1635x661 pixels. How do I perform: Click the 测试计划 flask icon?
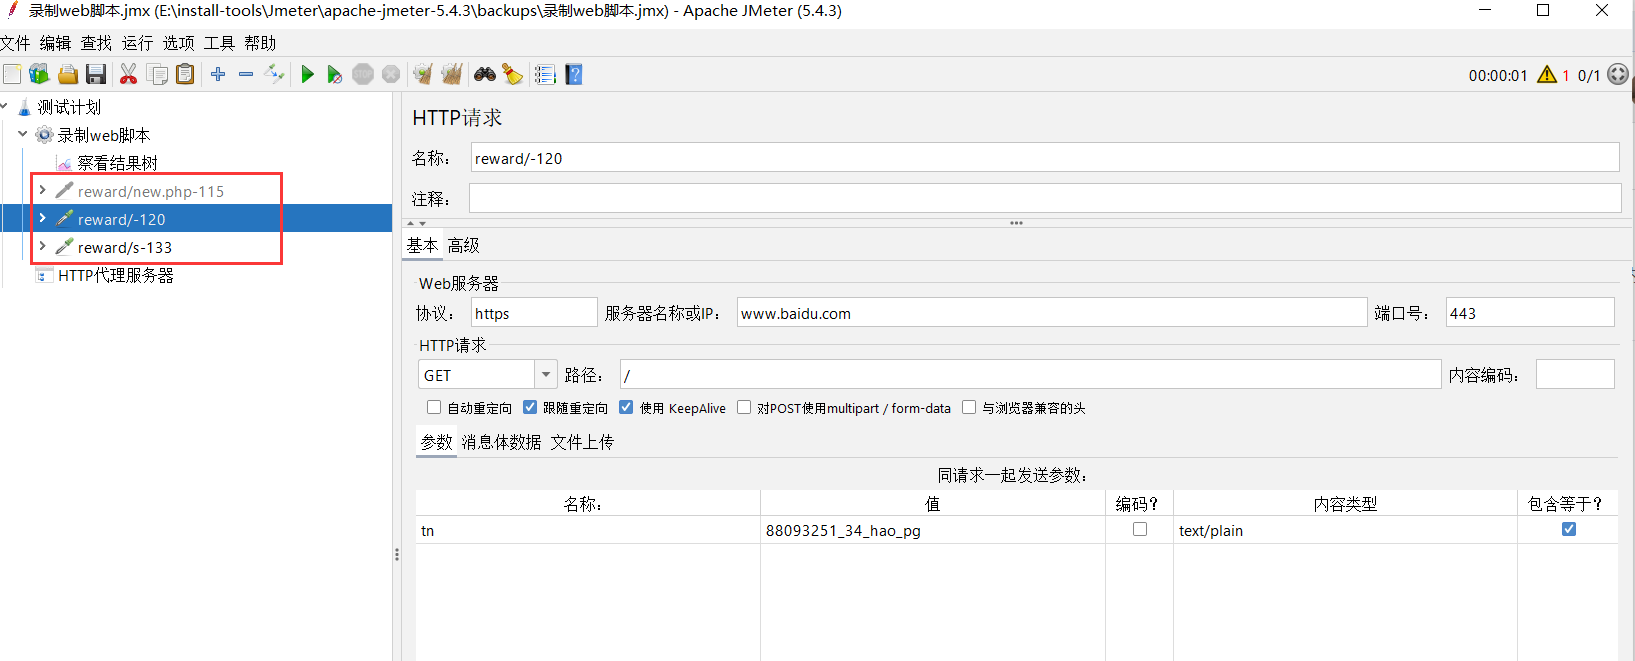[x=25, y=107]
